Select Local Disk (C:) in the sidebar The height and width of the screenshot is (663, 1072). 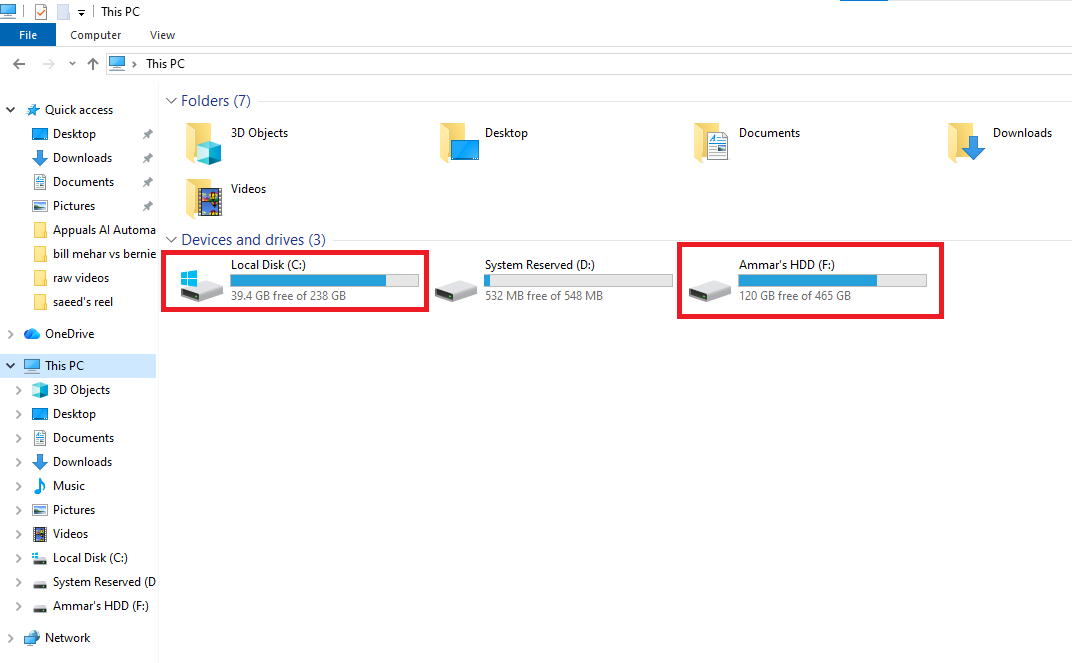[x=90, y=558]
